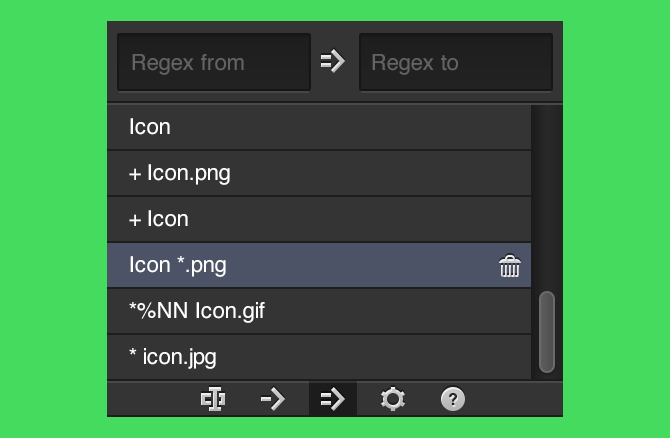Click the rename text-cursor icon in bottom toolbar
Screen dimensions: 670x438
point(212,400)
